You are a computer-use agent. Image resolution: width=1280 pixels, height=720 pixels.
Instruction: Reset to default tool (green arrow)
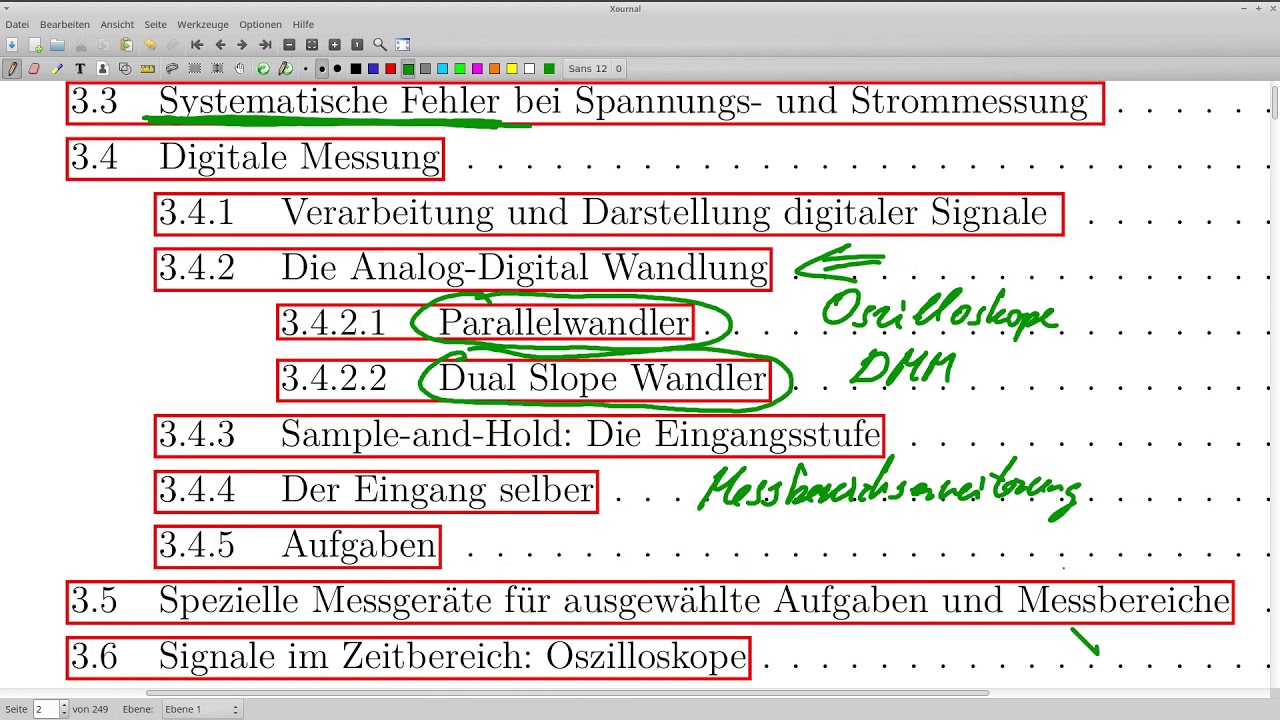[263, 69]
